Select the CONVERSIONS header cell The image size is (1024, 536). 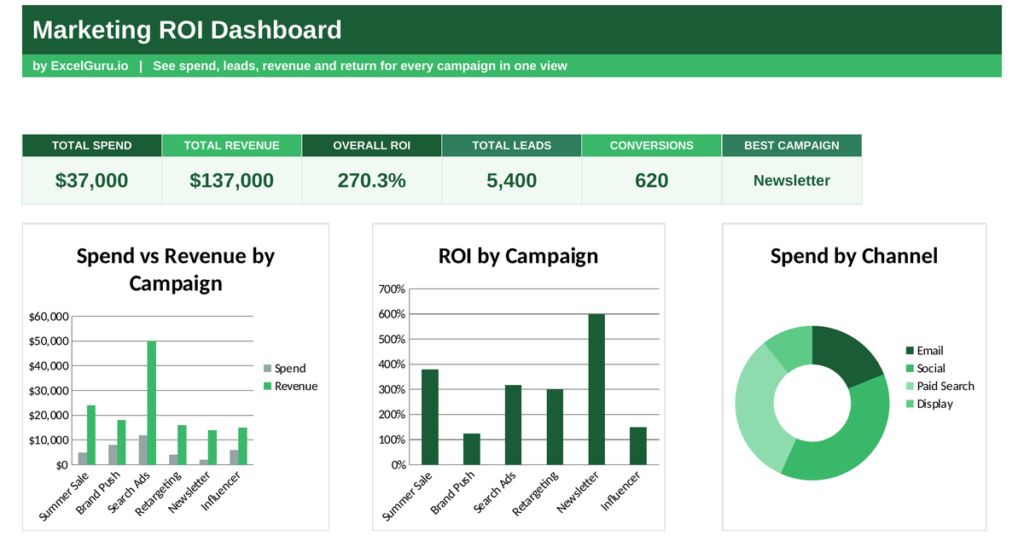(x=652, y=146)
